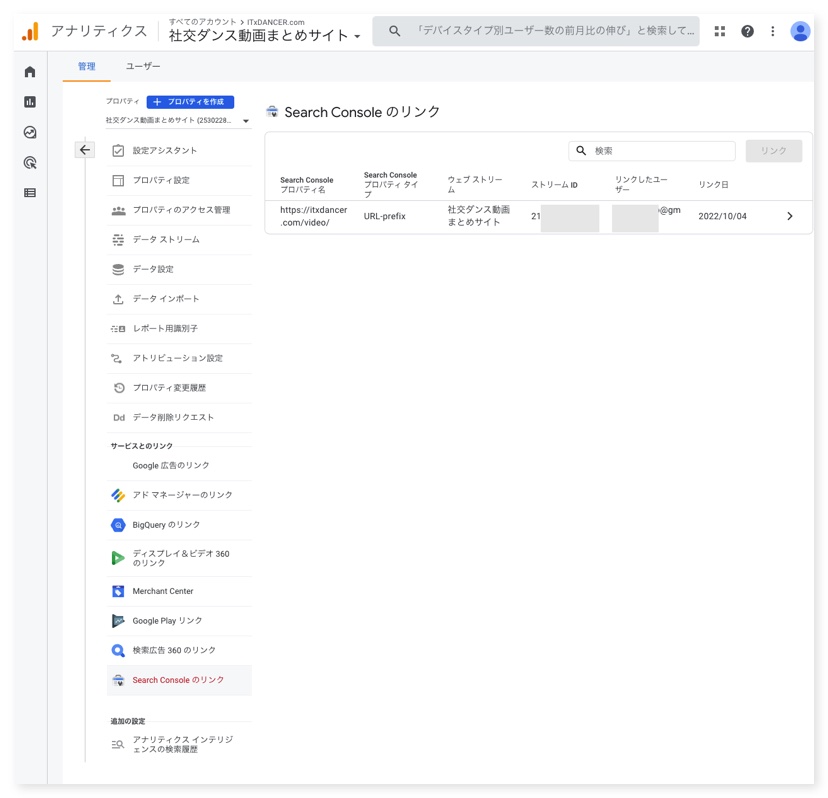The width and height of the screenshot is (828, 798).
Task: Open the Home icon in left rail
Action: click(30, 72)
